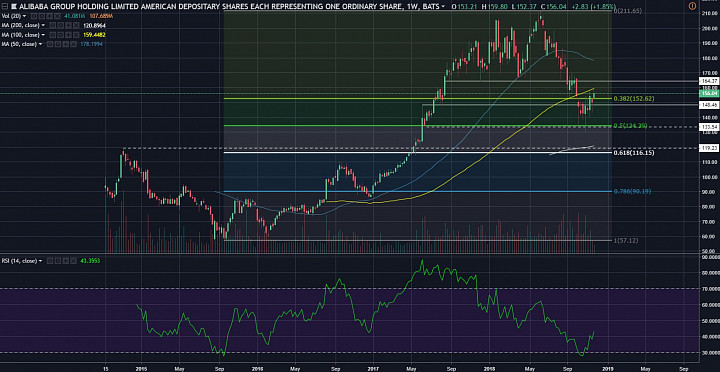Open the dropdown arrow after BATS in title

pos(443,7)
